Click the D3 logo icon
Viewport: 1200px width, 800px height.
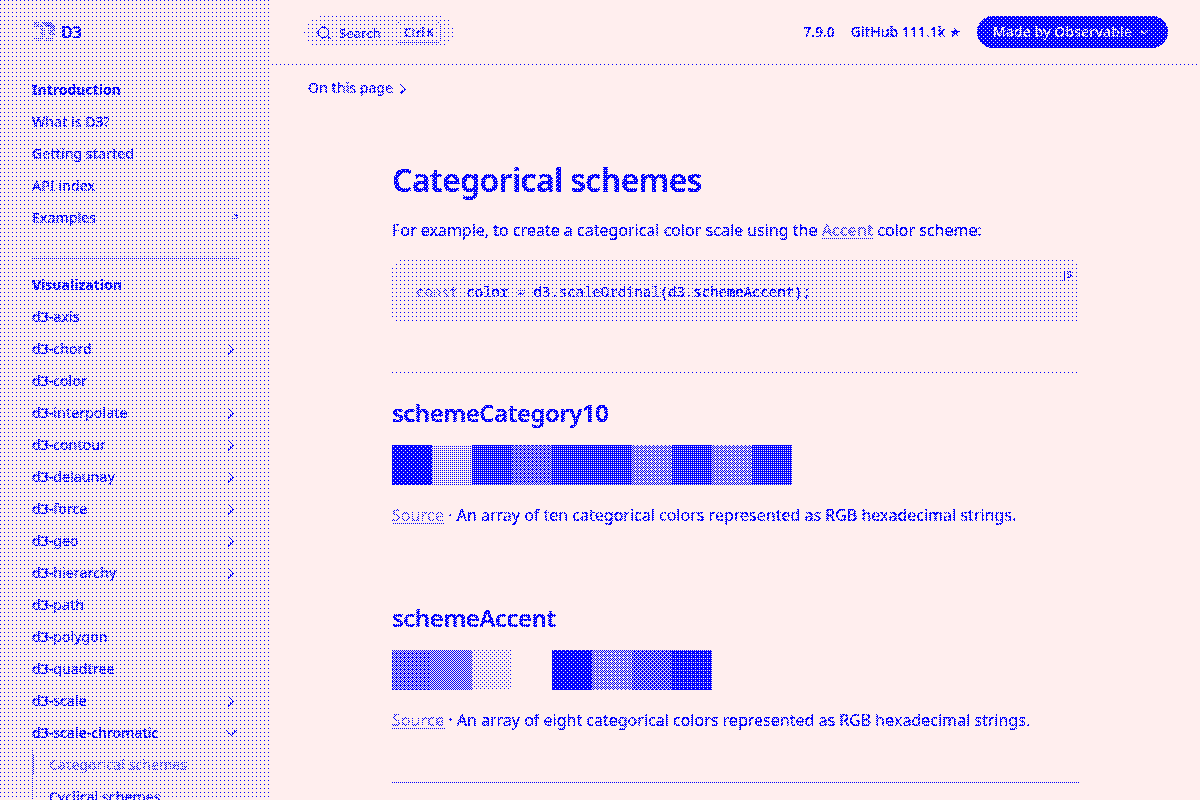[43, 32]
